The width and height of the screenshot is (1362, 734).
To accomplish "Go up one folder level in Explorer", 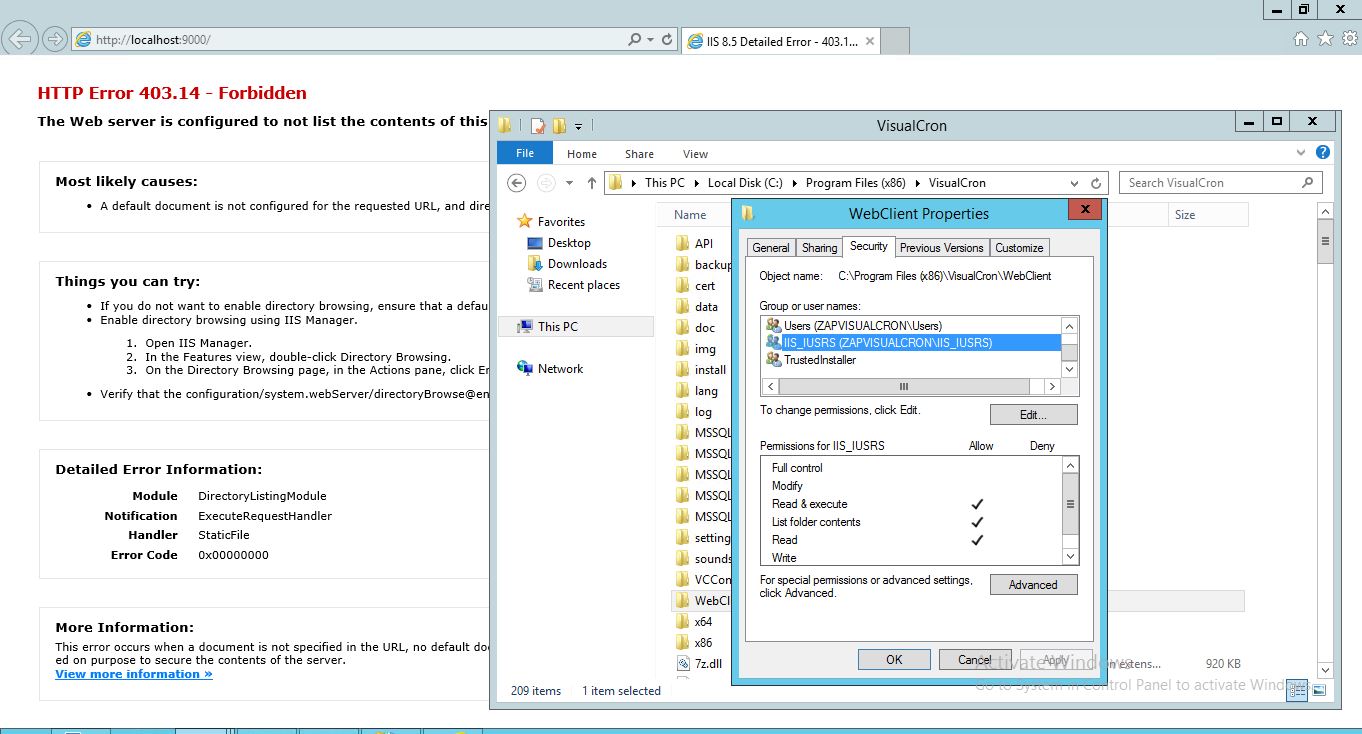I will [x=592, y=183].
